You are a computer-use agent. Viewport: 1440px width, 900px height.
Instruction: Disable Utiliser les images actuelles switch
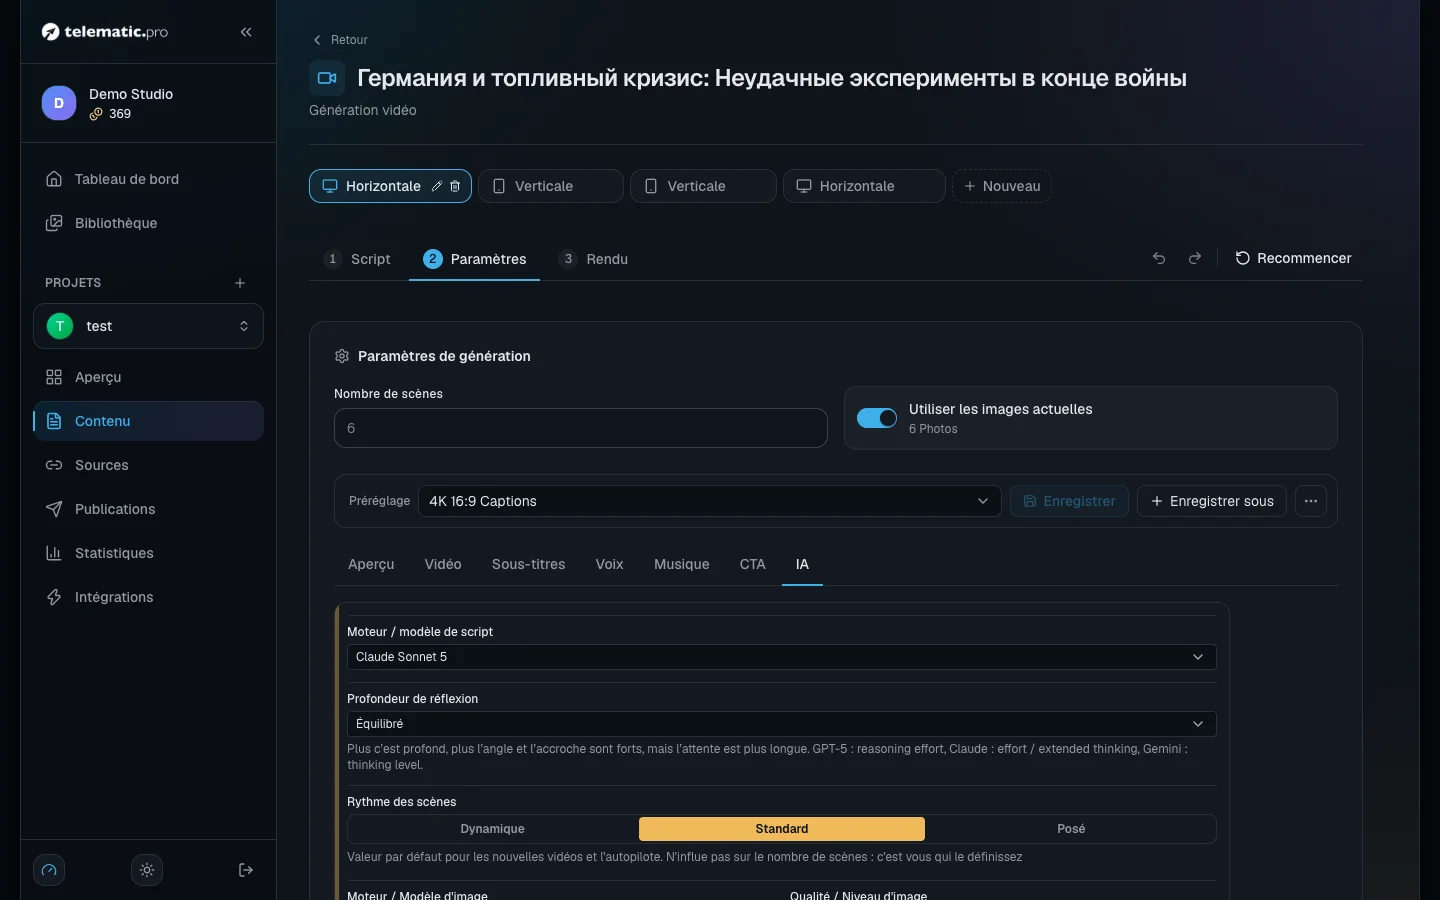tap(877, 418)
